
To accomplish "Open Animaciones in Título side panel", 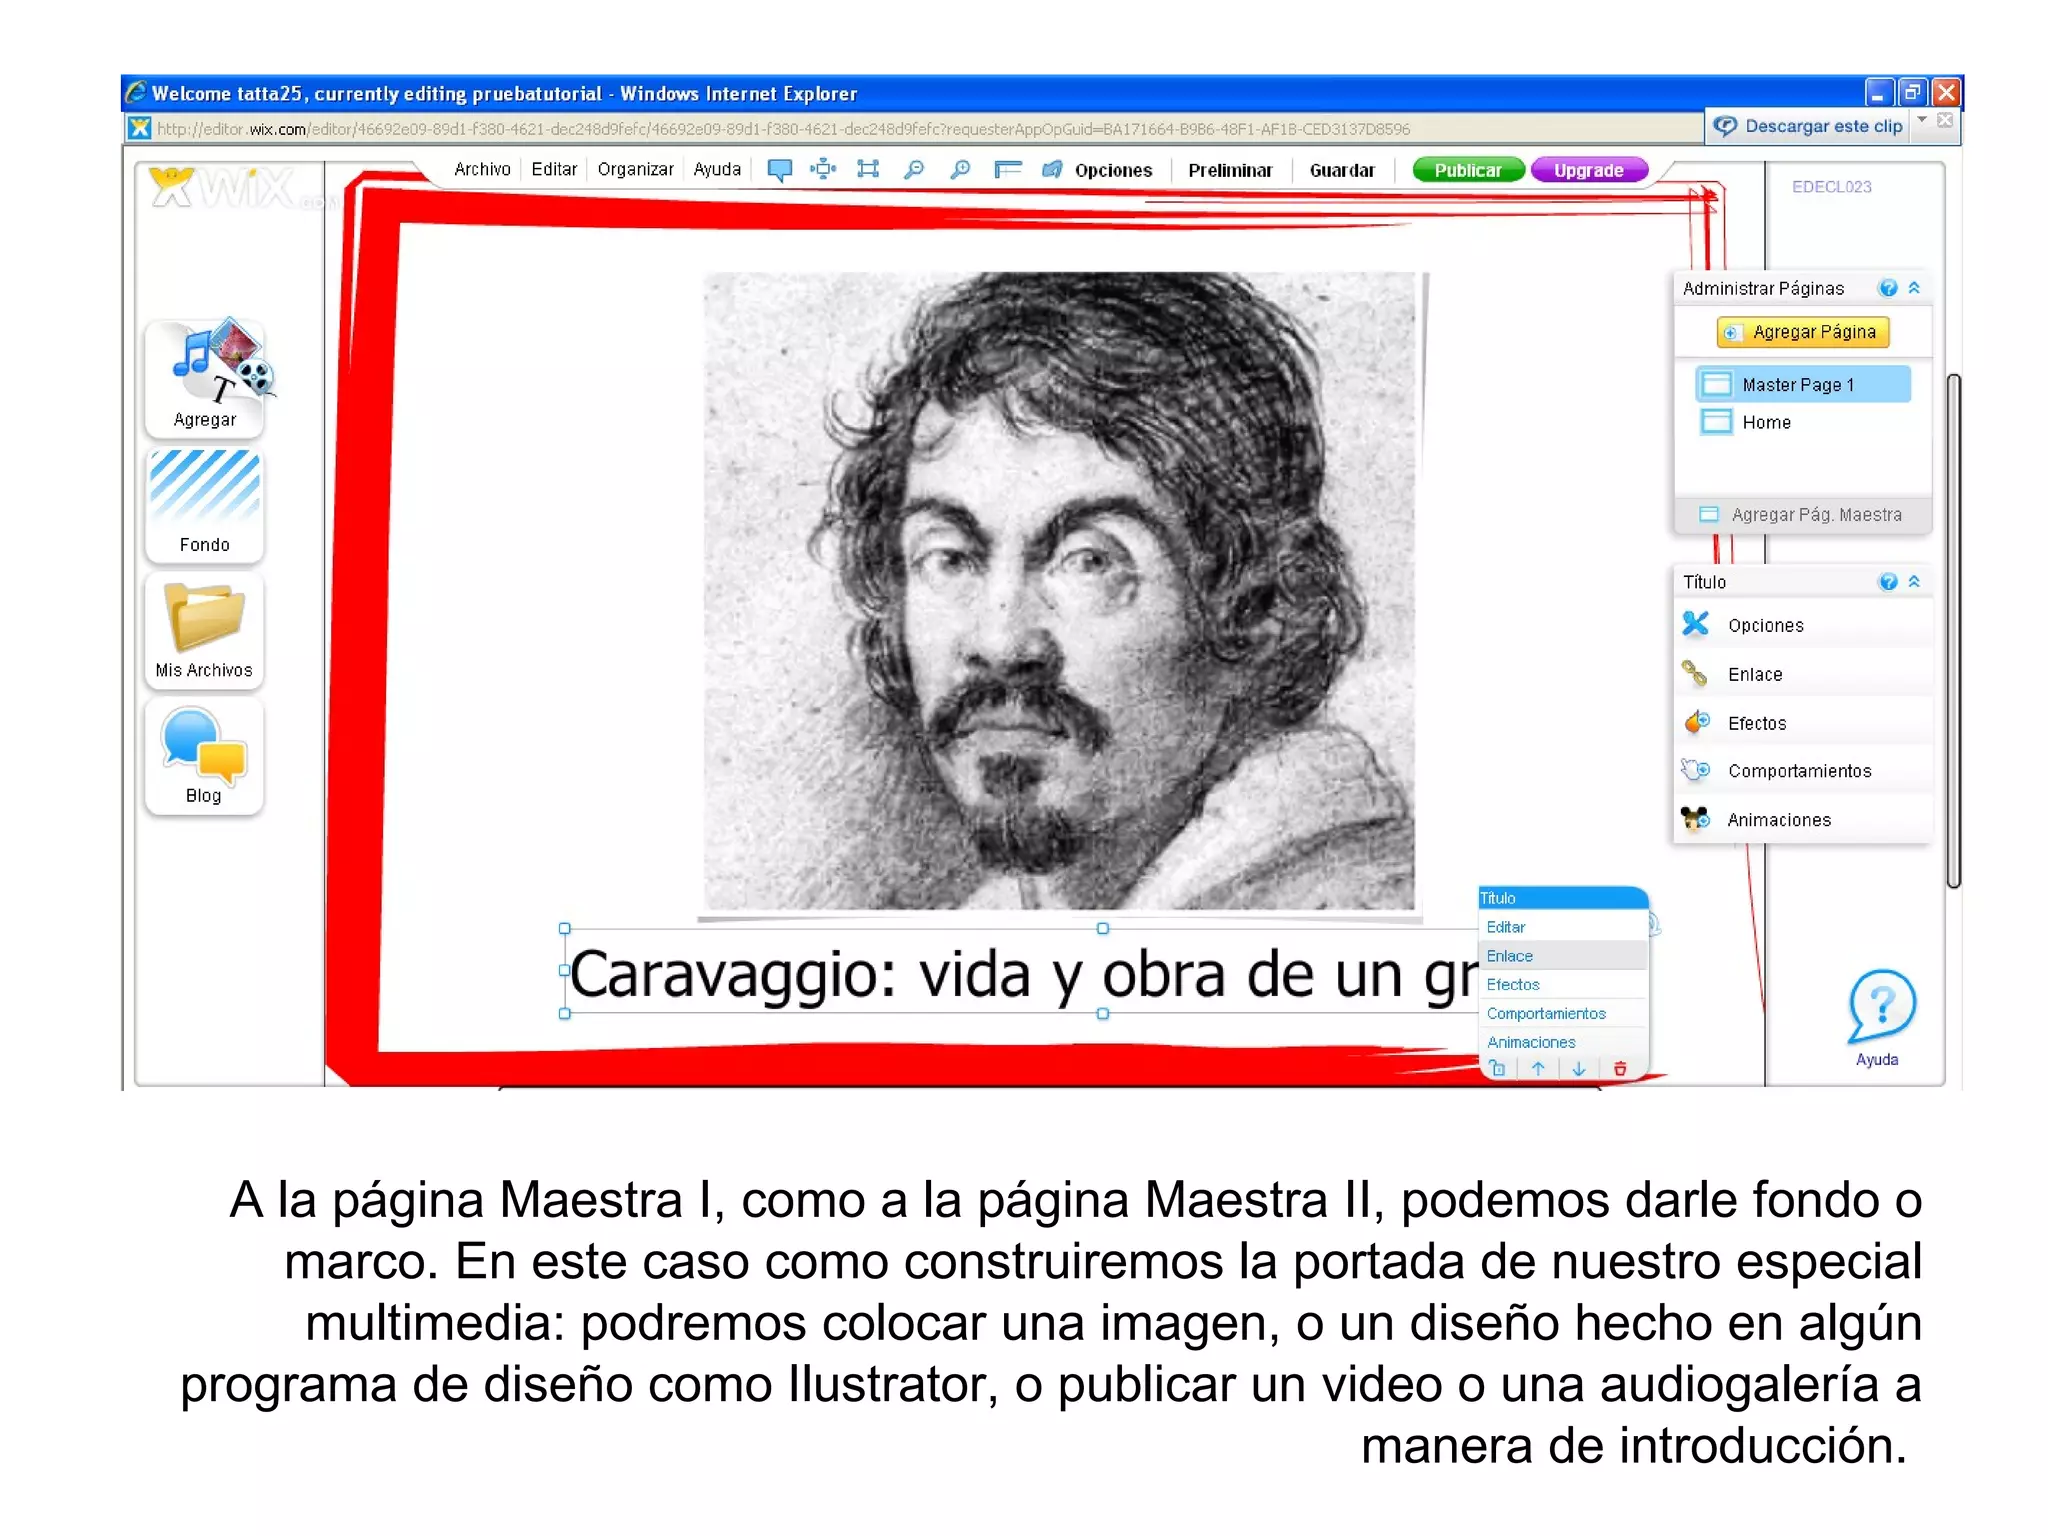I will coord(1802,820).
